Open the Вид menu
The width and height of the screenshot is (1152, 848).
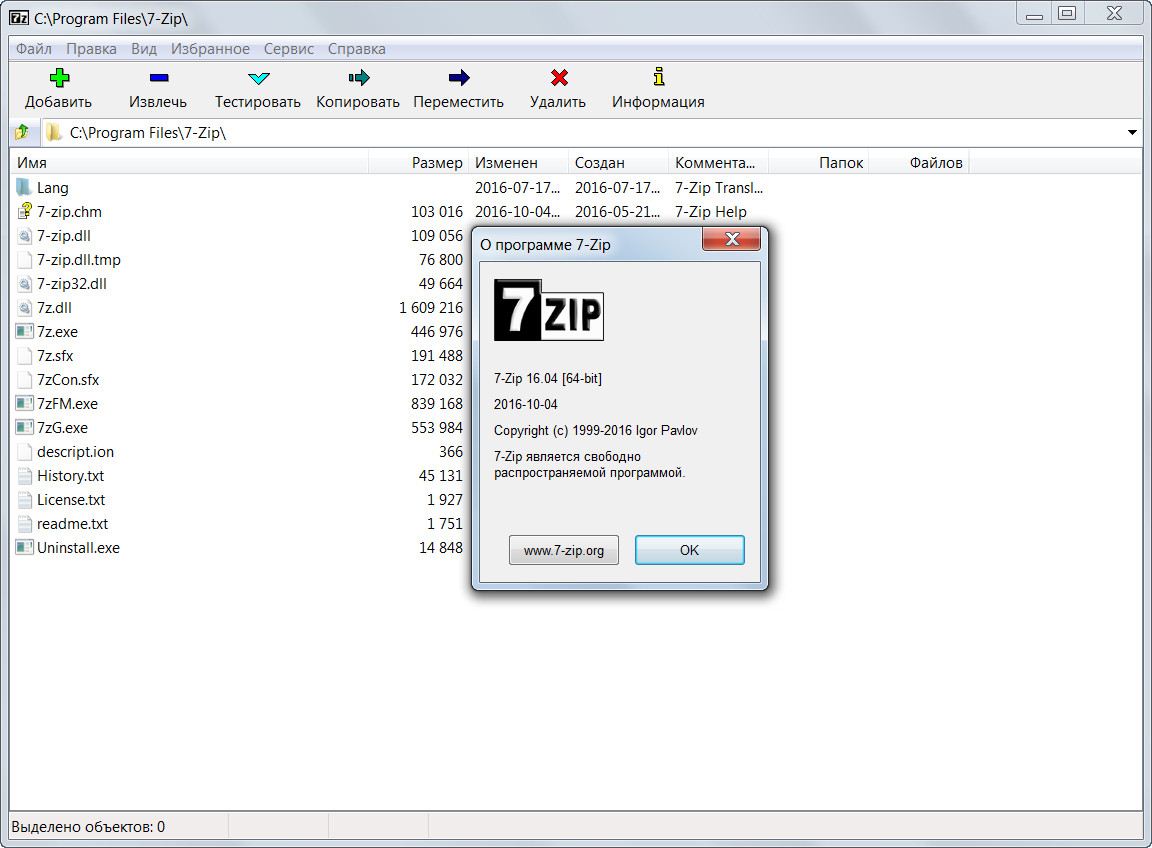click(x=144, y=48)
